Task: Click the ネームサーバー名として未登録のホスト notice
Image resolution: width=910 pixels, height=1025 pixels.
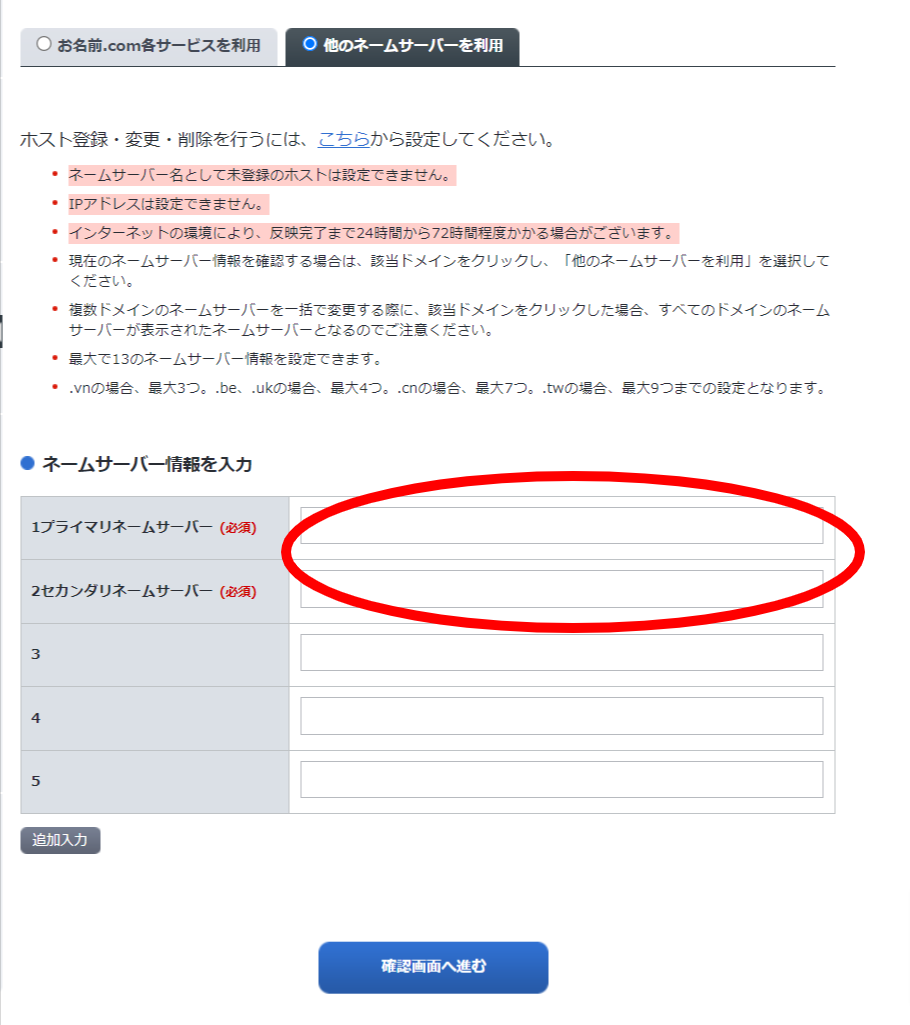Action: pos(262,175)
